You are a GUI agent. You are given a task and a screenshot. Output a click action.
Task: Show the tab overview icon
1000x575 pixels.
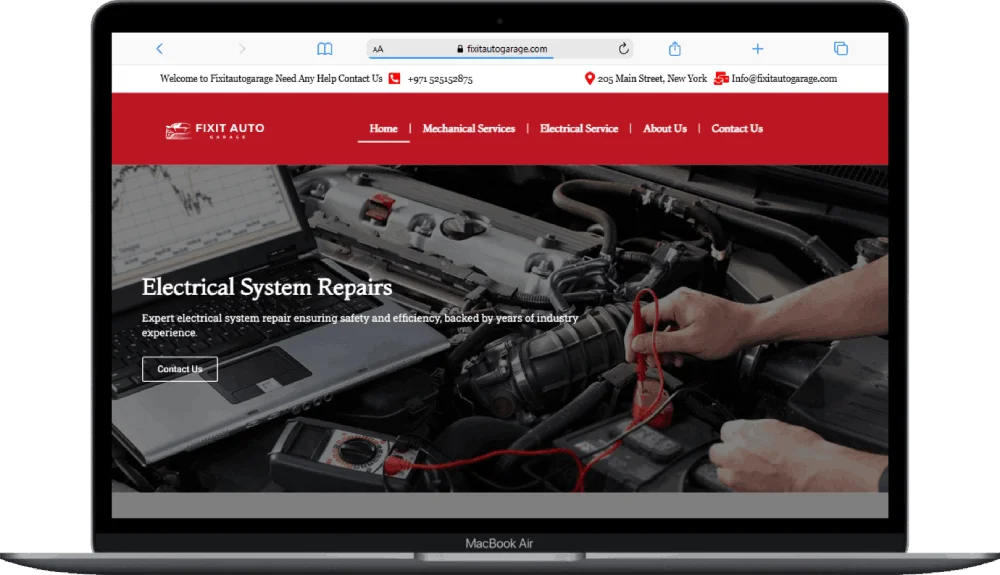pos(840,49)
